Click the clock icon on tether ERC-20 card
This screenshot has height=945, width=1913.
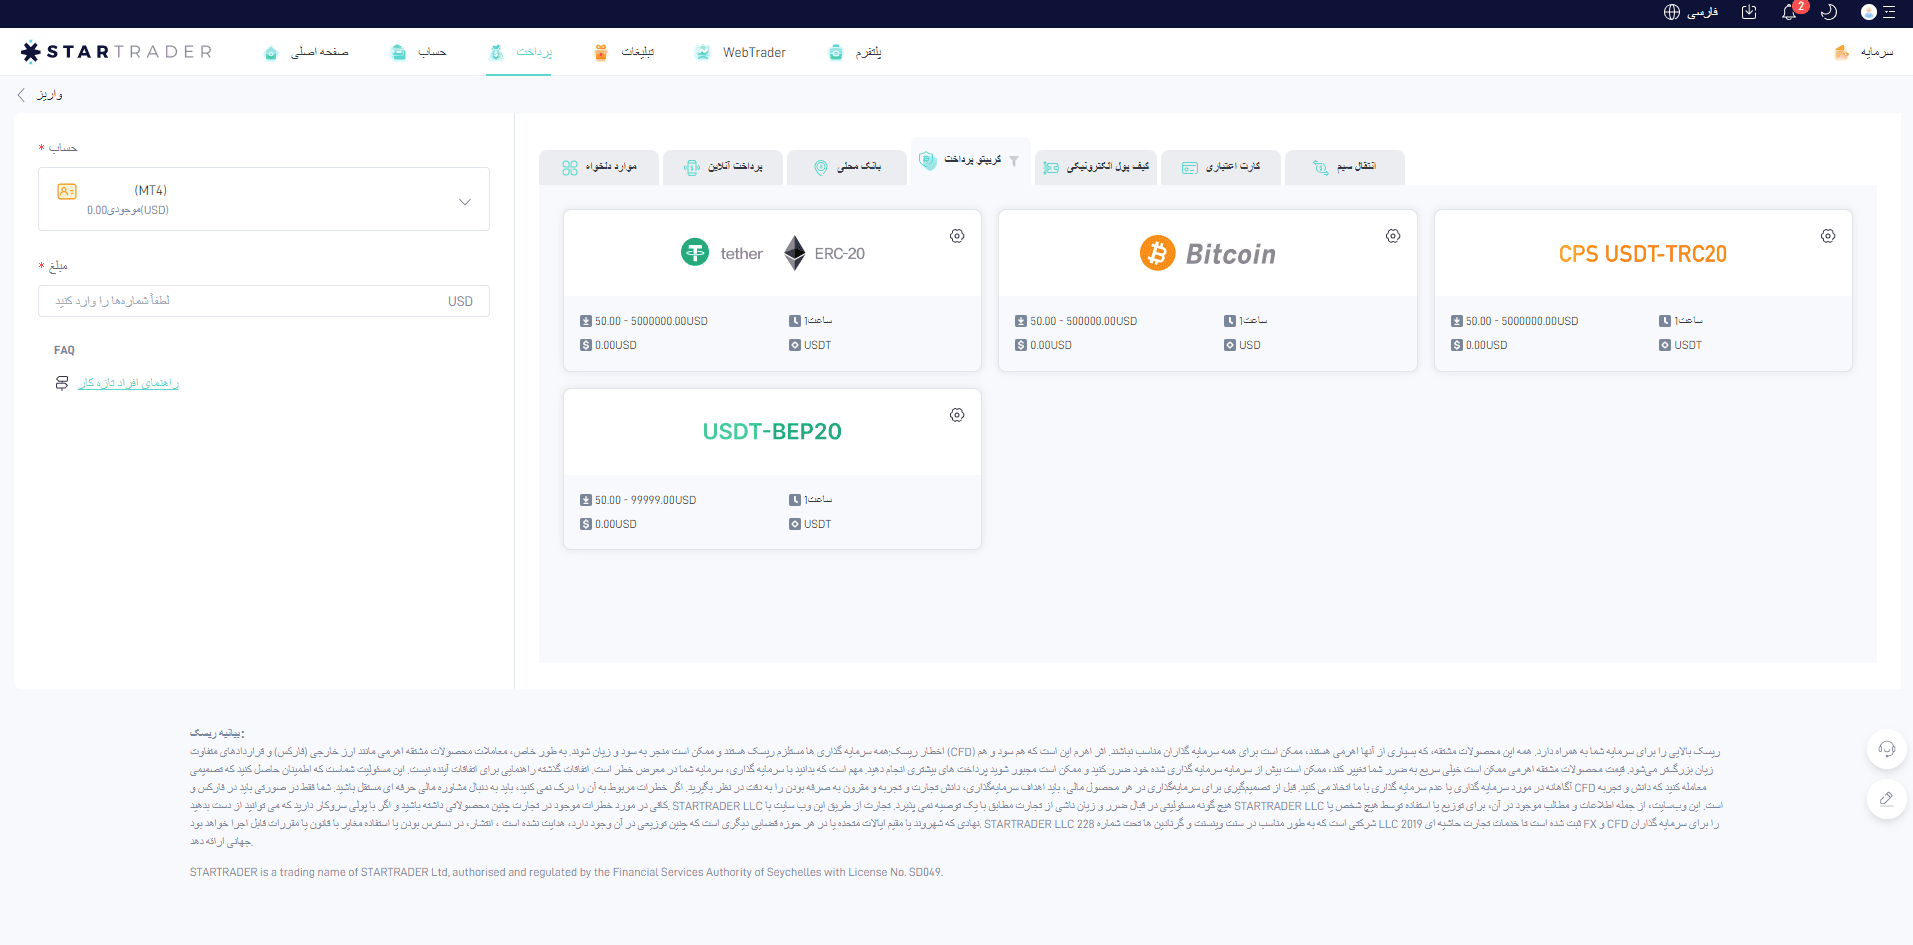(795, 321)
